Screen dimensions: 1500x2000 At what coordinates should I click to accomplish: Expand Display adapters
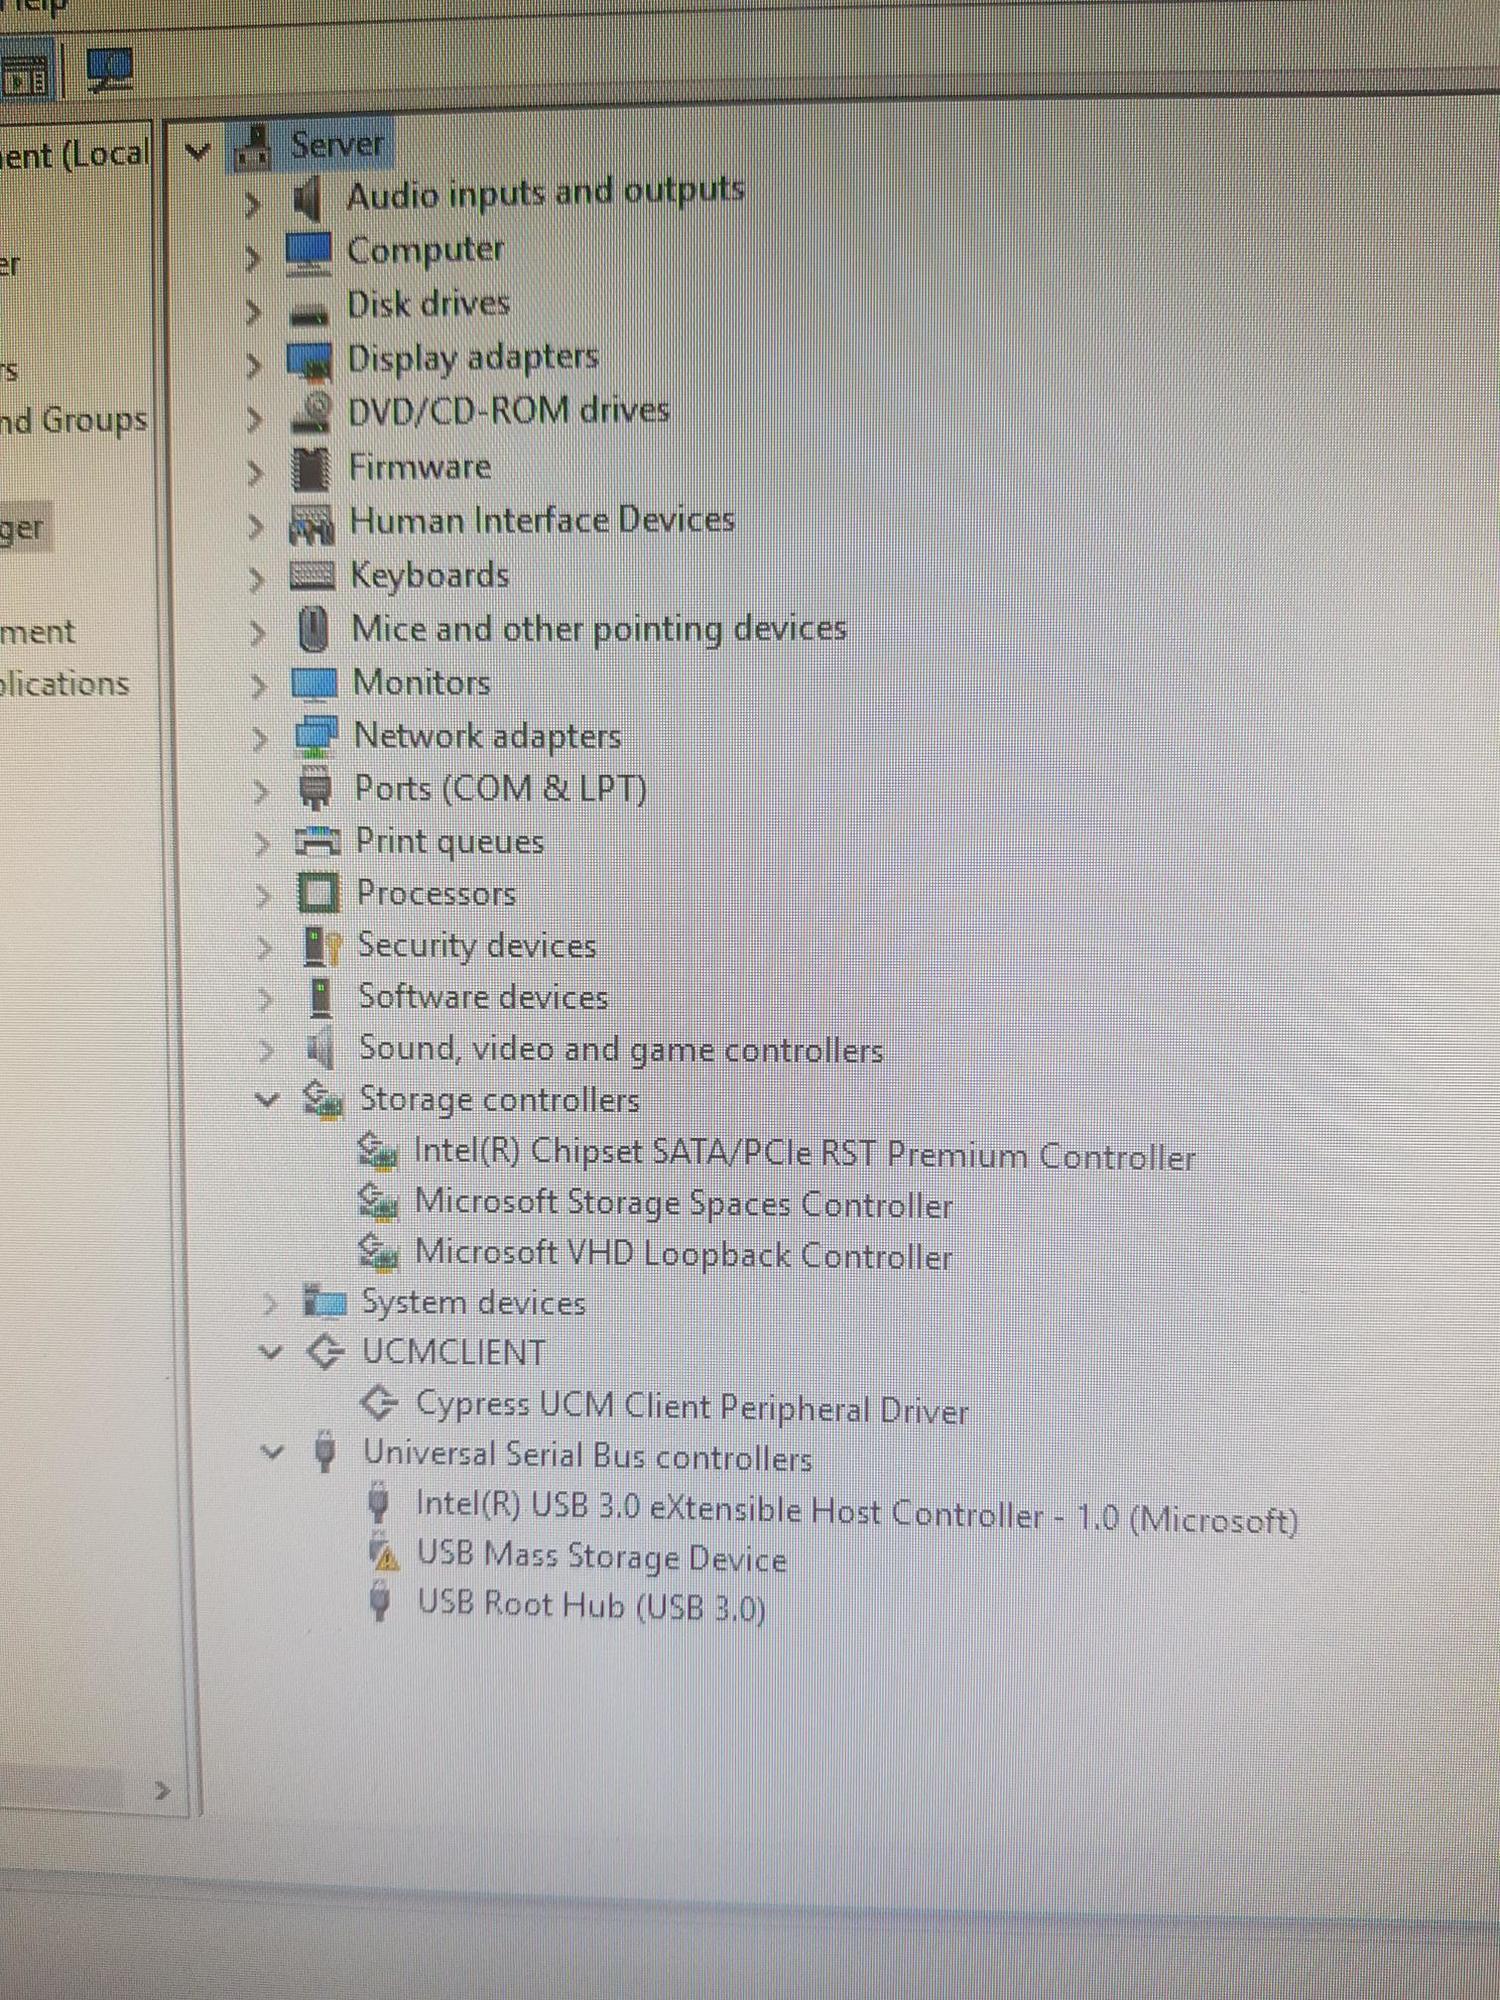click(254, 366)
